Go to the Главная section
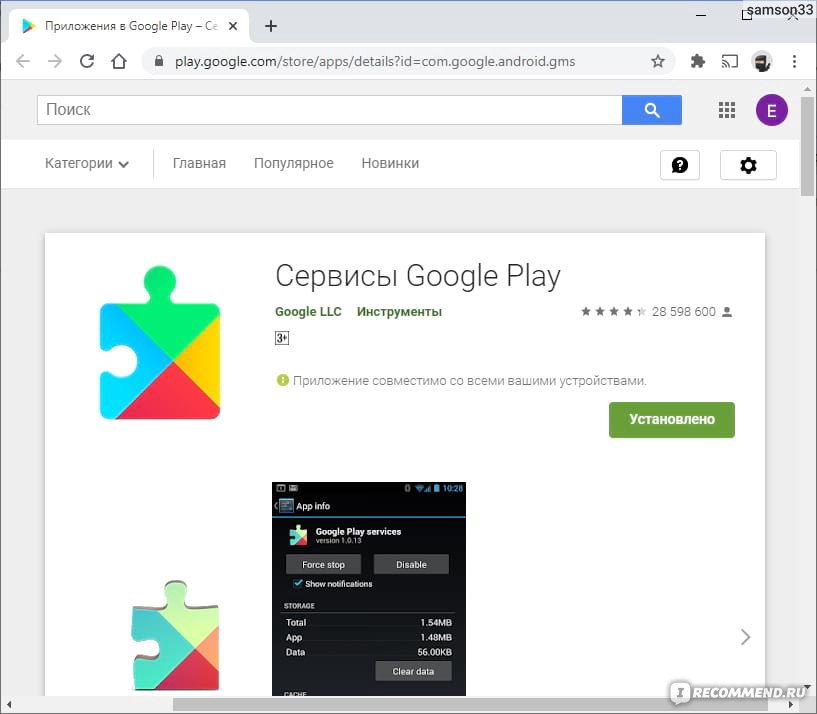 199,164
